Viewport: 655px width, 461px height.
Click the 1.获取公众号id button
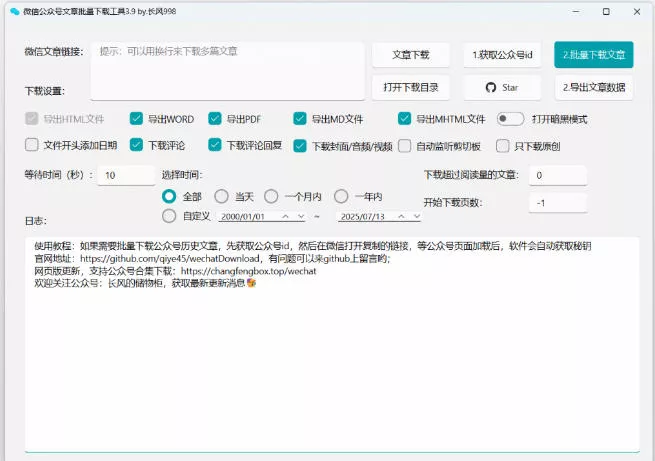(x=502, y=55)
